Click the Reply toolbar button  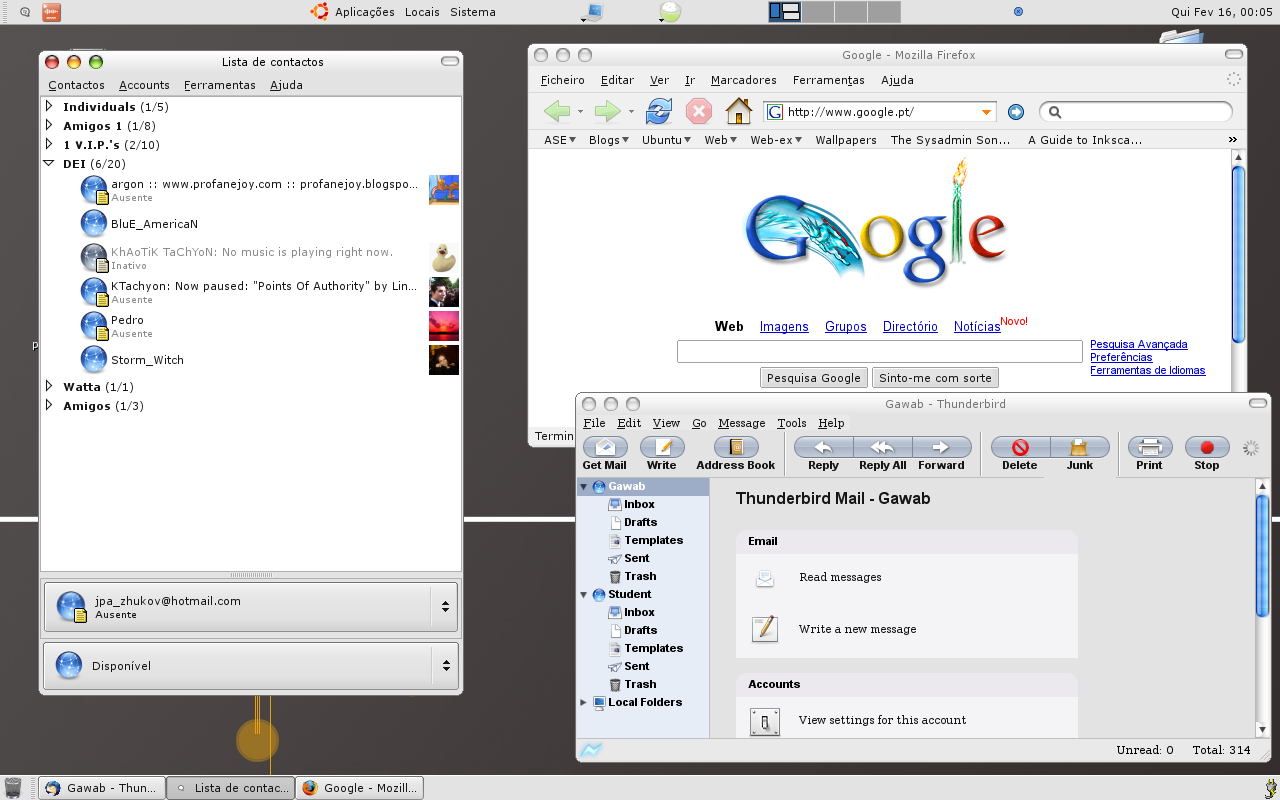[824, 447]
